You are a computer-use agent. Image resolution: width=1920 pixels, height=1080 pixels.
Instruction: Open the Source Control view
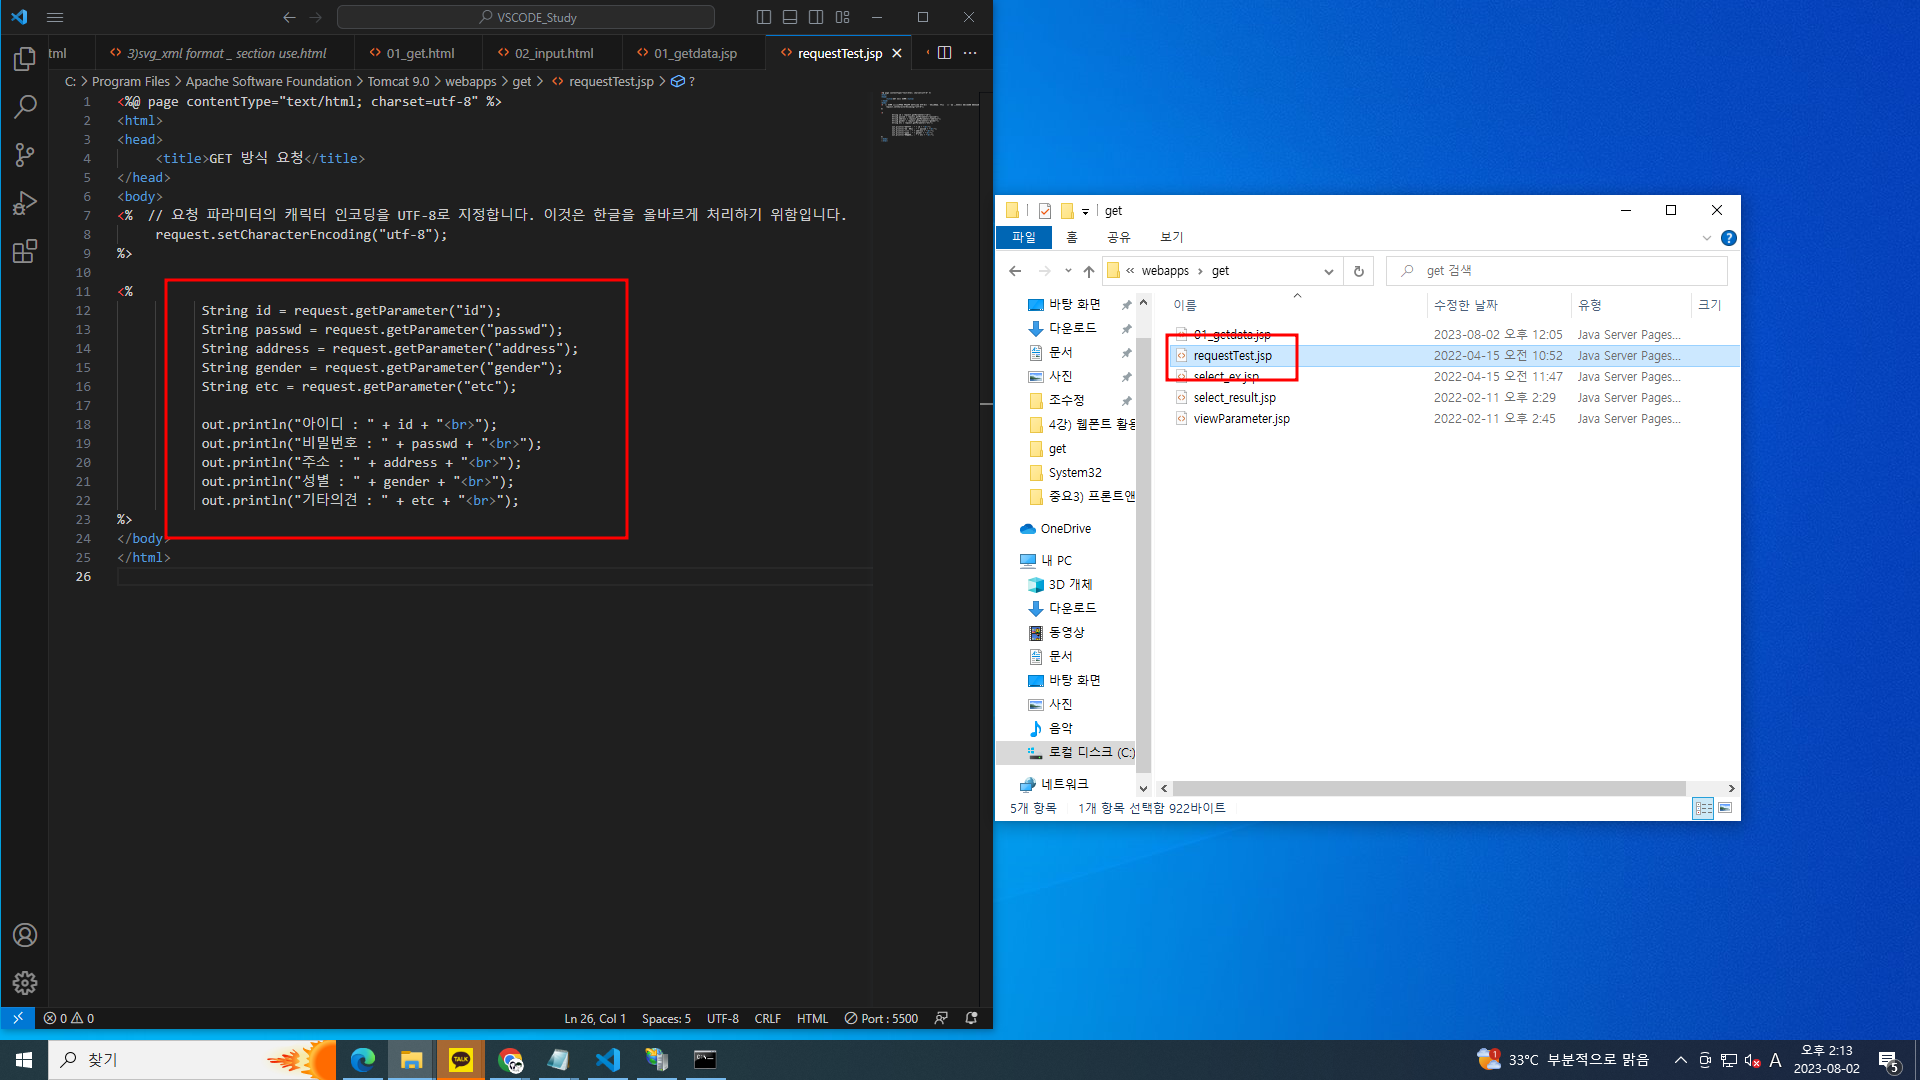pyautogui.click(x=25, y=155)
